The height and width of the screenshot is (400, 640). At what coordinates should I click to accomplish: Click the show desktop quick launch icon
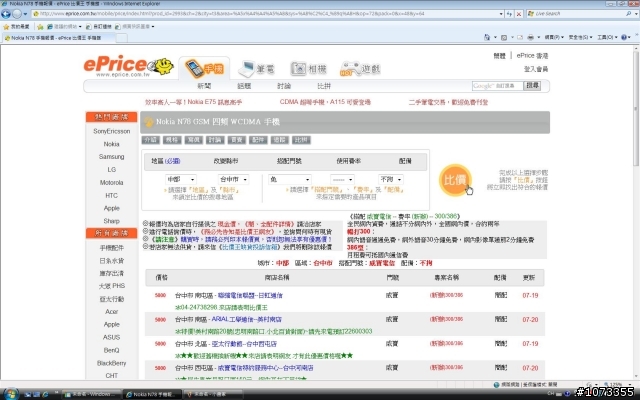[x=28, y=394]
